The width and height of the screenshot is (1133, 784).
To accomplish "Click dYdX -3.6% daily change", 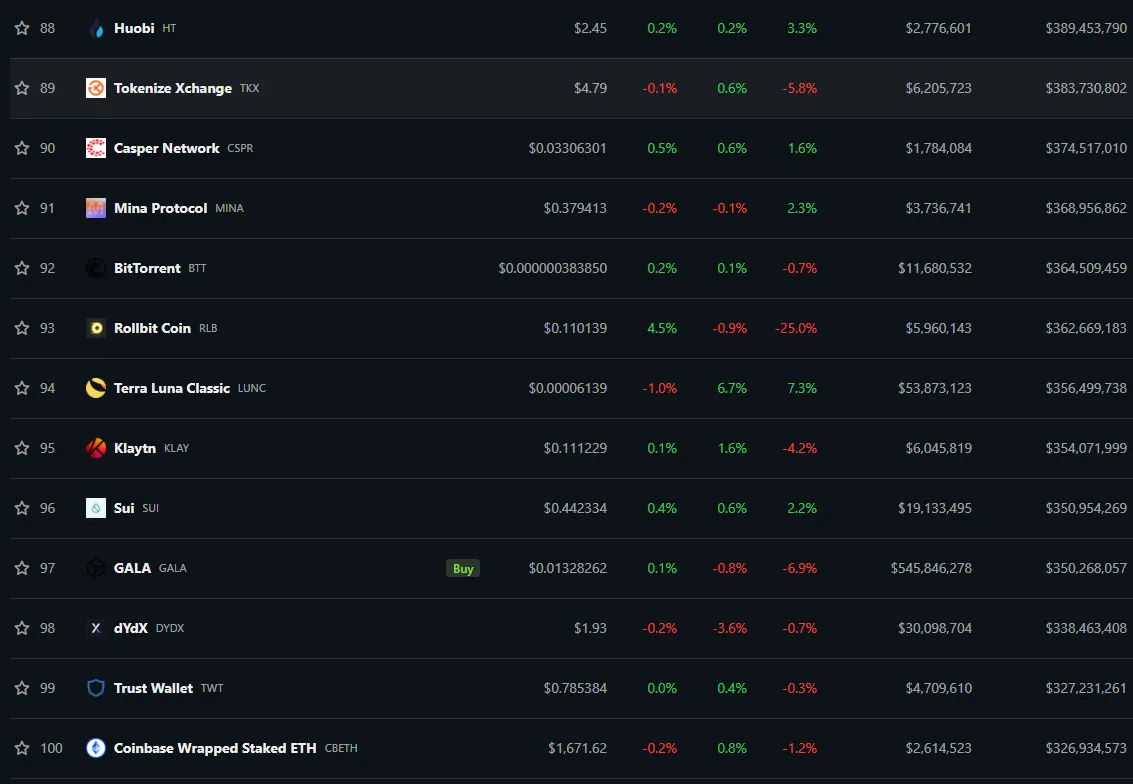I will pos(730,628).
